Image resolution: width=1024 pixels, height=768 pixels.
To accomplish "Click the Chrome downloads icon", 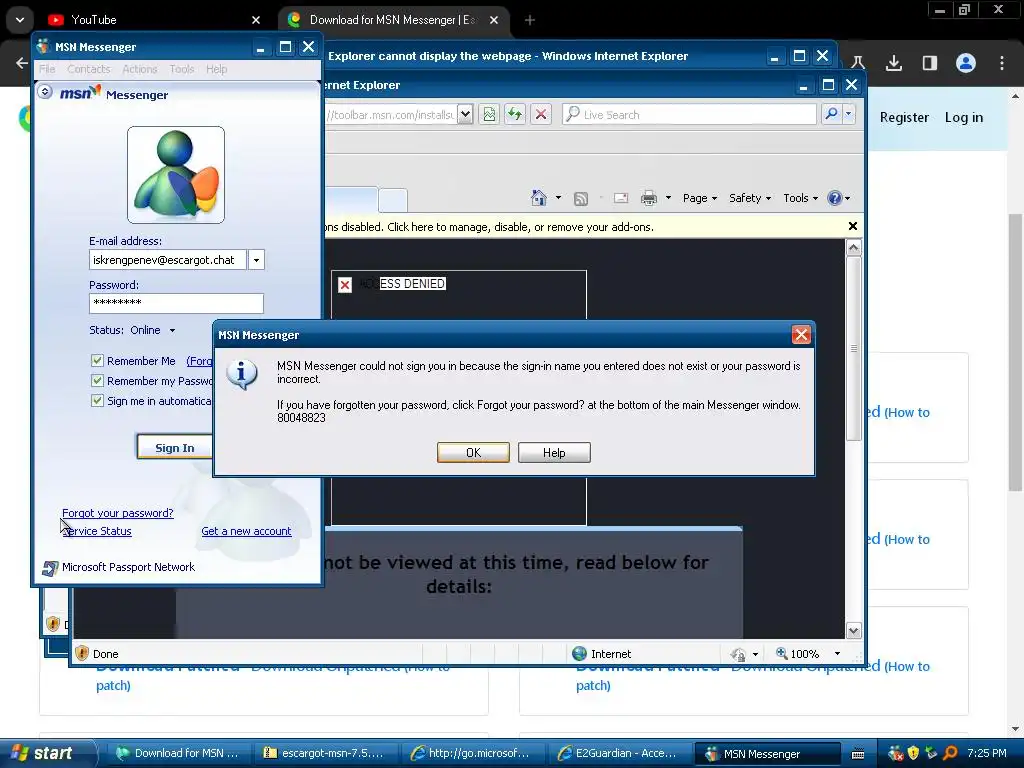I will [x=894, y=63].
